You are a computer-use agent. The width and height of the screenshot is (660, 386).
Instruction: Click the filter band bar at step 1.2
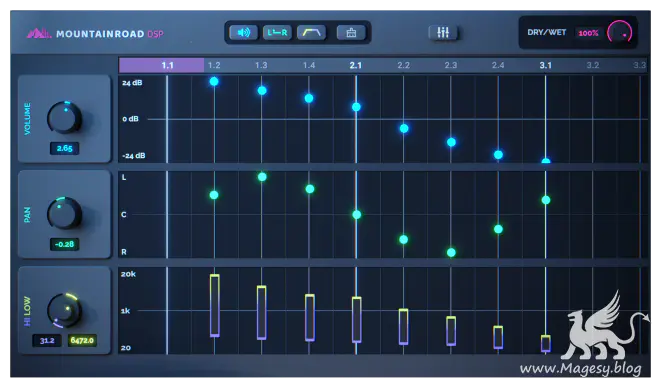(215, 306)
